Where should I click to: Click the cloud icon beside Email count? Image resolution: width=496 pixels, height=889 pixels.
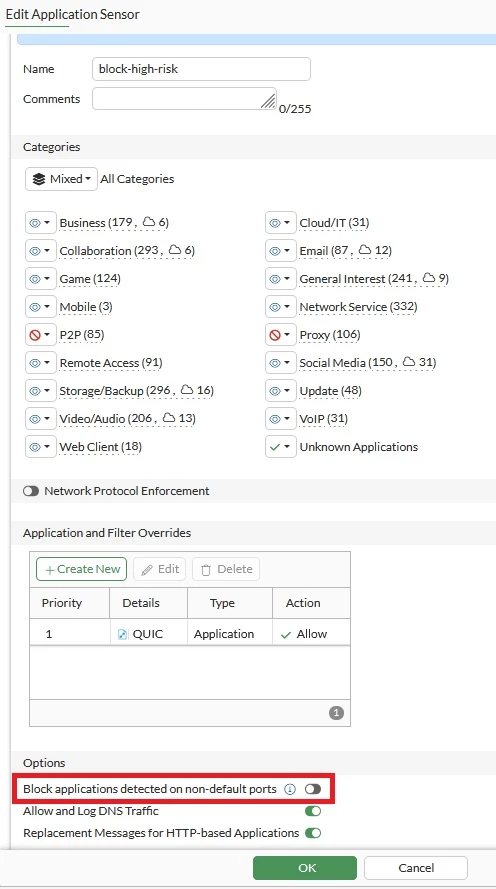[365, 250]
